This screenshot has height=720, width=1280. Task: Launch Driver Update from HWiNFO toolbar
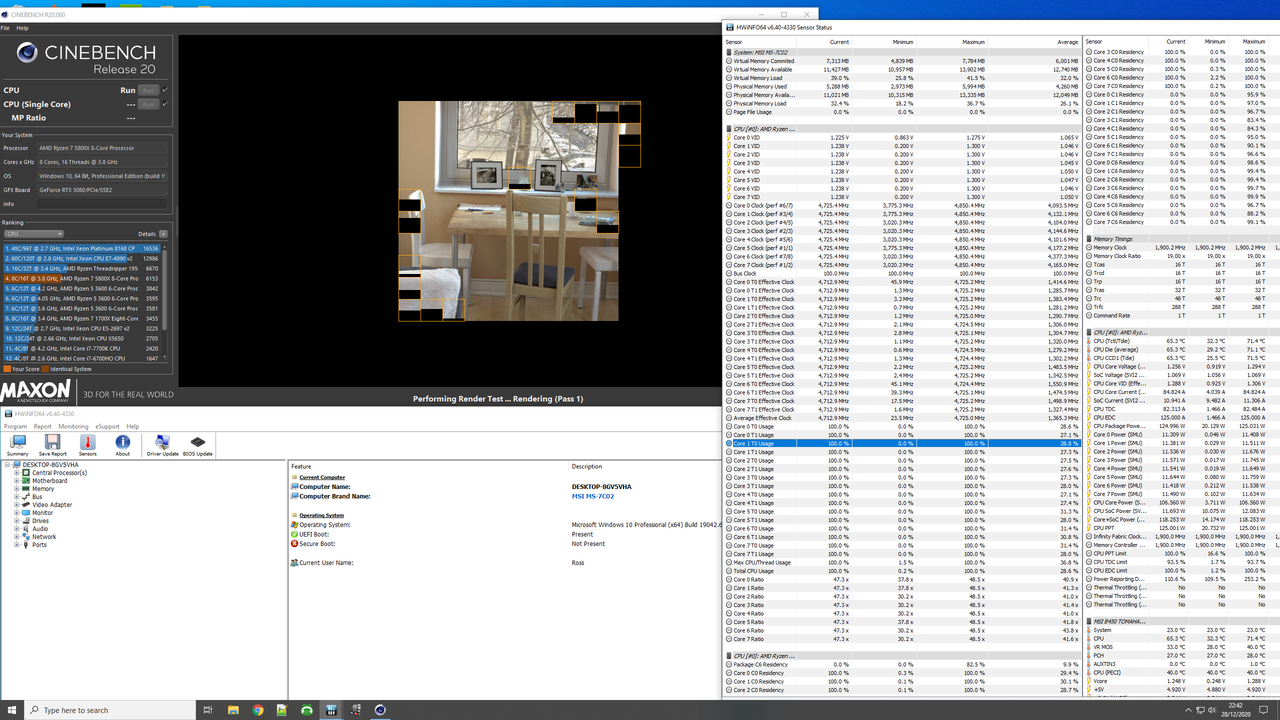tap(162, 445)
